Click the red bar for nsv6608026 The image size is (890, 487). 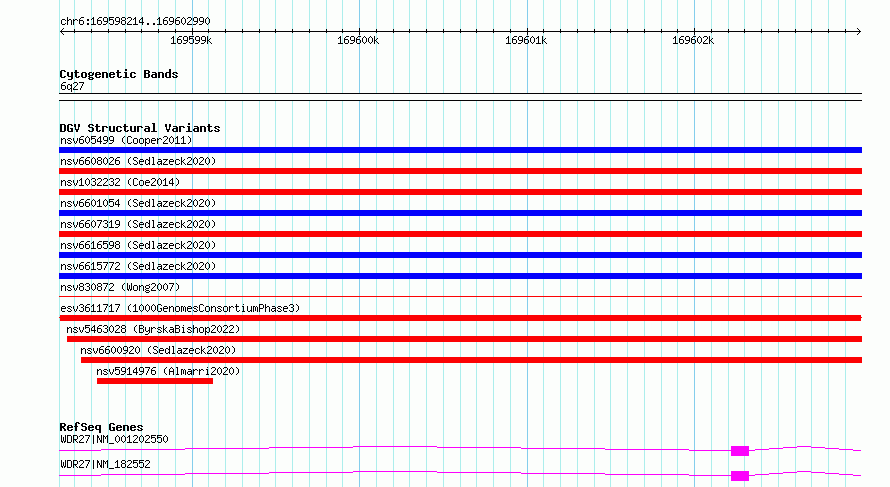tap(460, 171)
